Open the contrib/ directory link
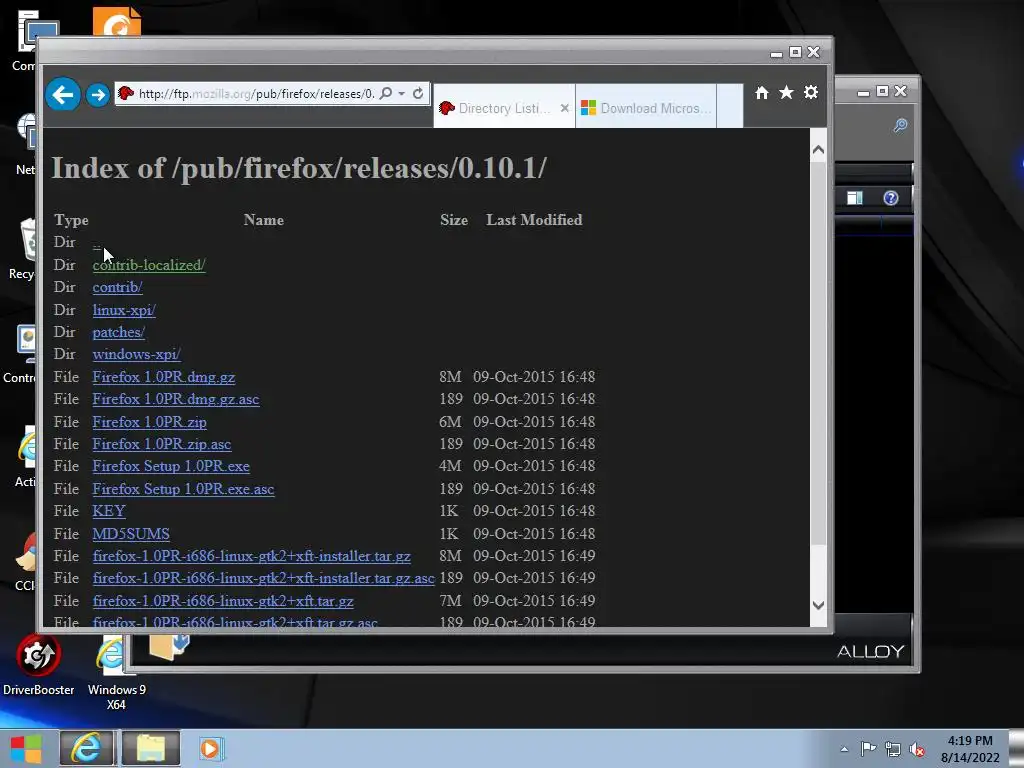This screenshot has height=768, width=1024. point(118,287)
